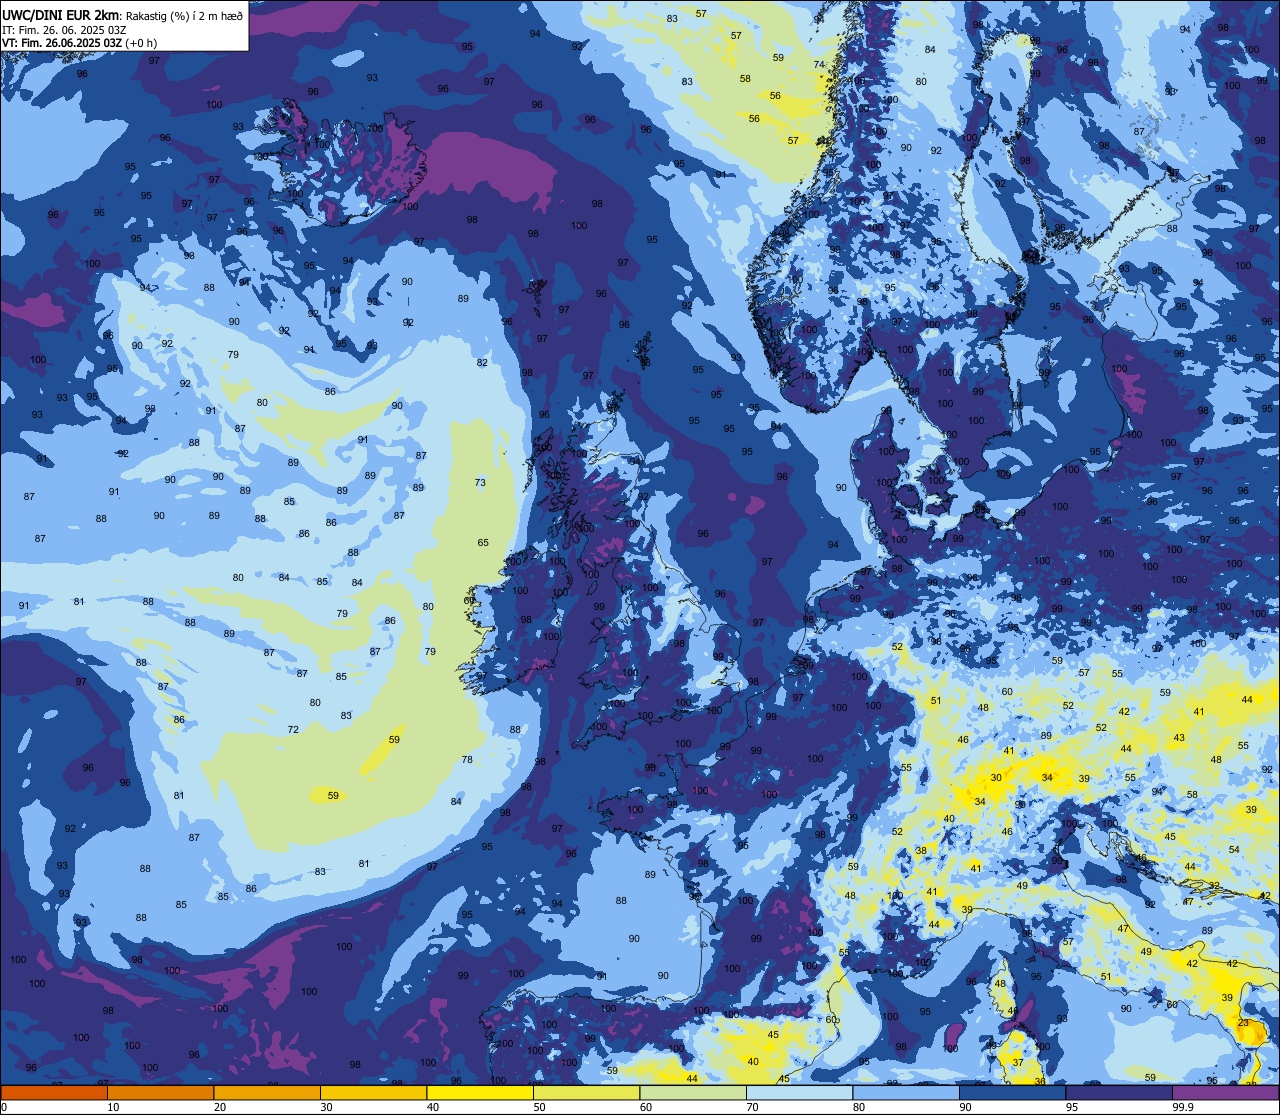The image size is (1280, 1115).
Task: Click the 'IT: Fim. 26. 06. 2025 03Z' line
Action: pyautogui.click(x=64, y=30)
